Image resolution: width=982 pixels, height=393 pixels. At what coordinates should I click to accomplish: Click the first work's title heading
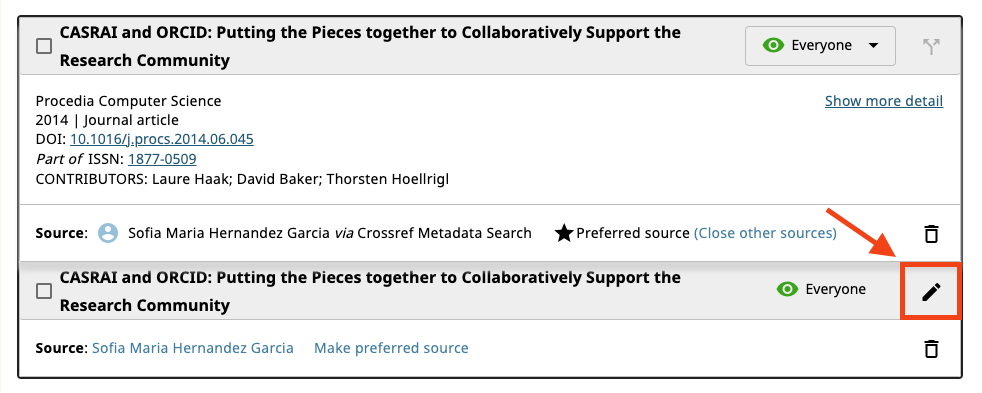370,46
